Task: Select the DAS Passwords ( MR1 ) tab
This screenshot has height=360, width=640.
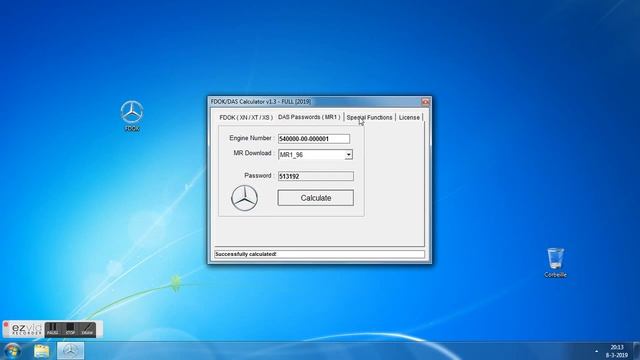Action: point(309,117)
